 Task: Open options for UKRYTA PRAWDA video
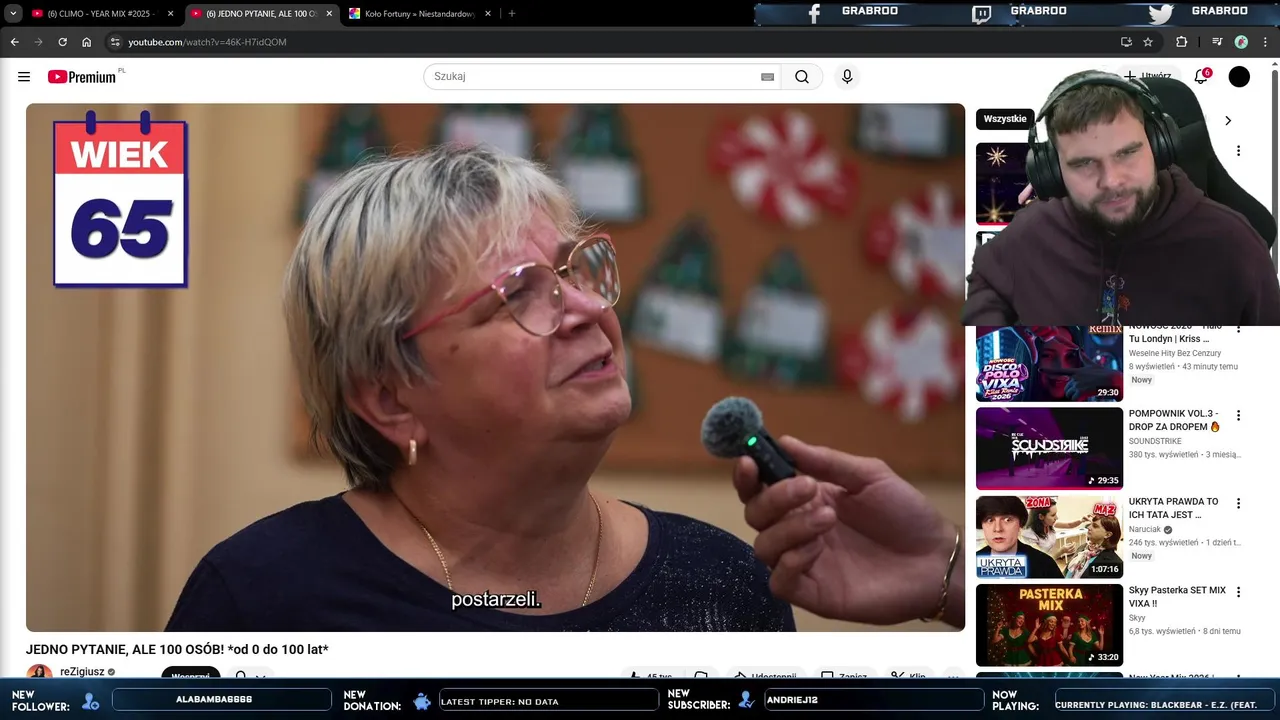click(x=1238, y=503)
